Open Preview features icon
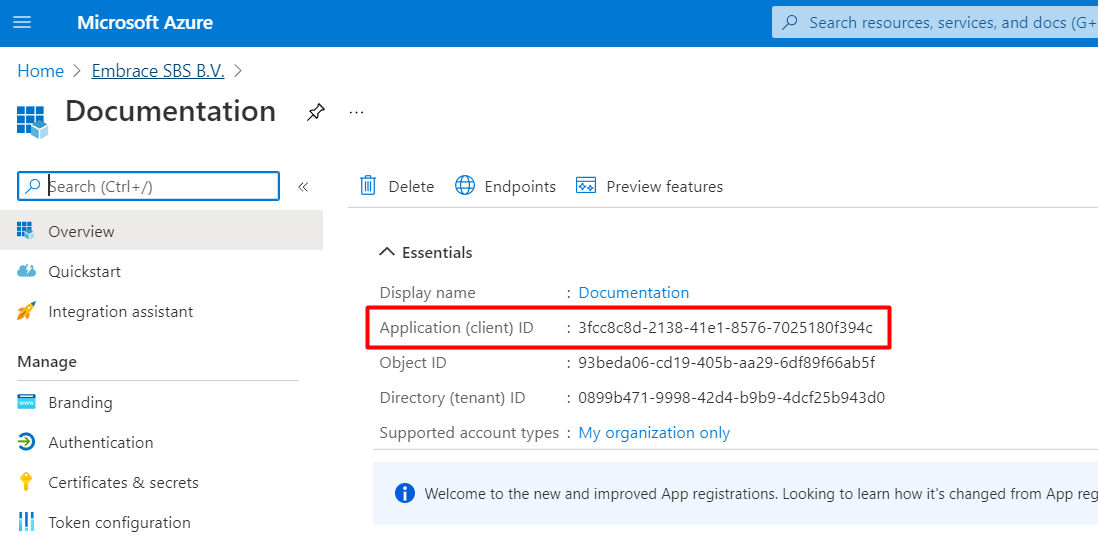1098x536 pixels. coord(585,186)
